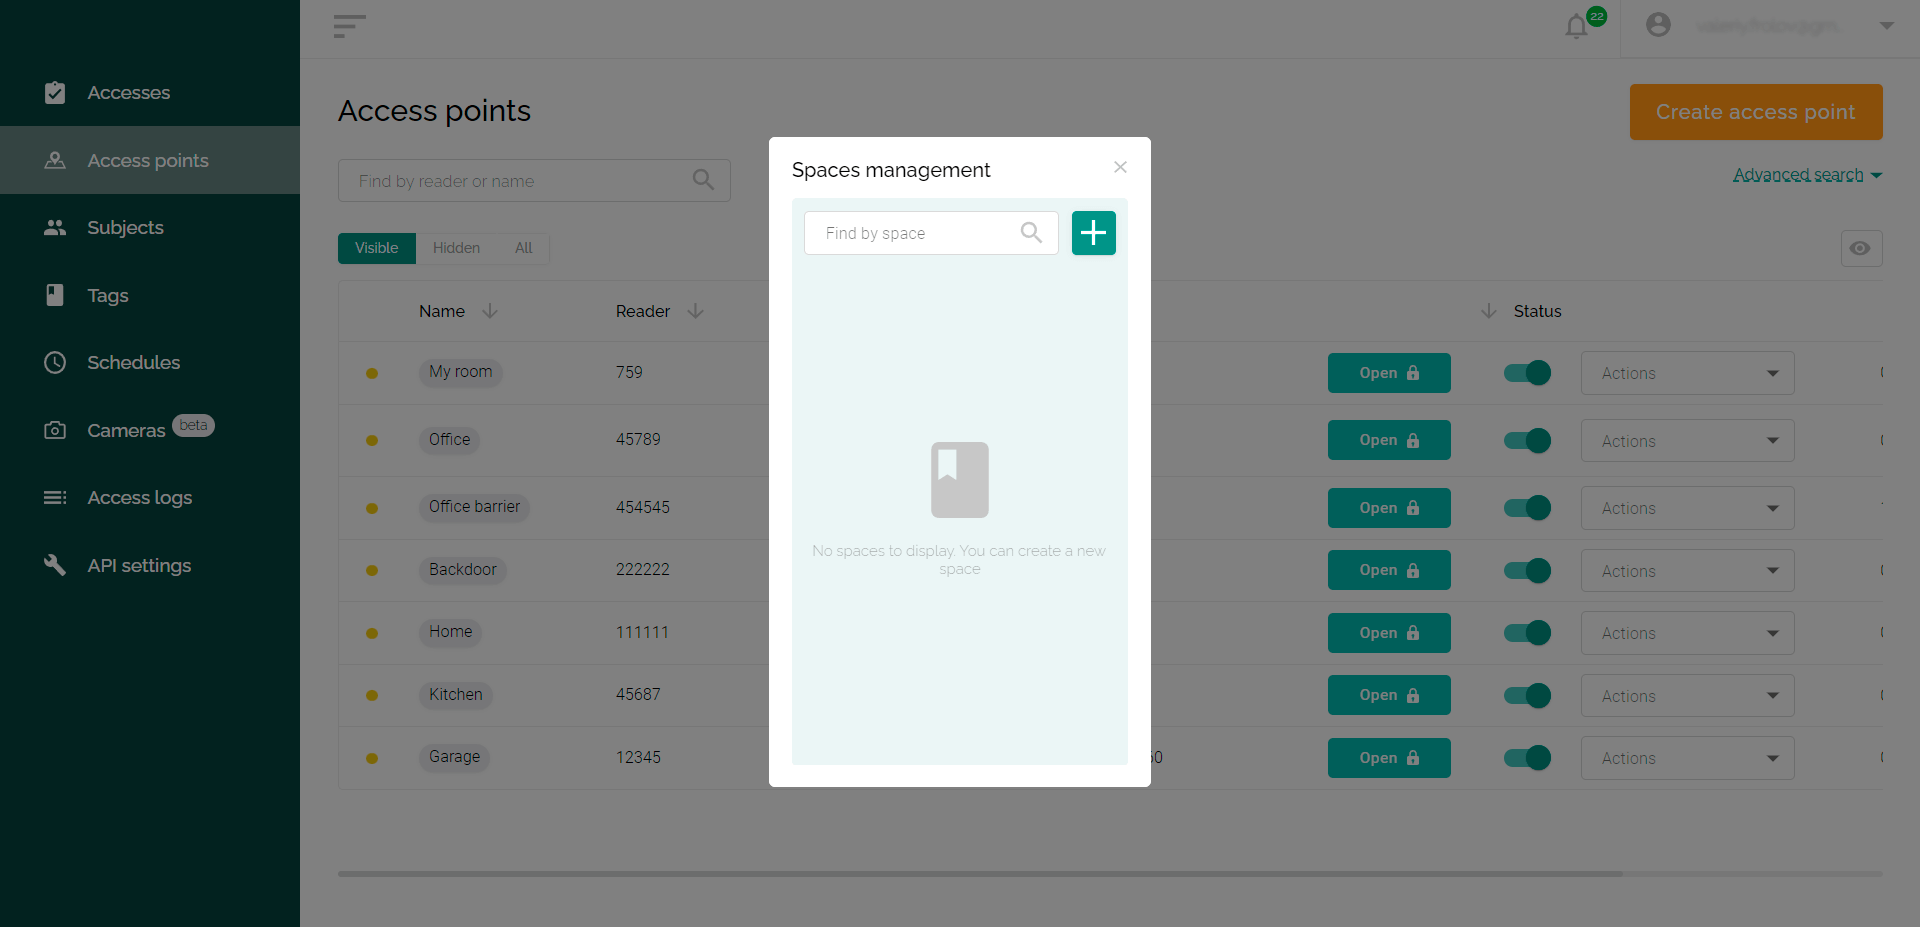Image resolution: width=1920 pixels, height=927 pixels.
Task: Toggle status switch for Kitchen
Action: (1527, 695)
